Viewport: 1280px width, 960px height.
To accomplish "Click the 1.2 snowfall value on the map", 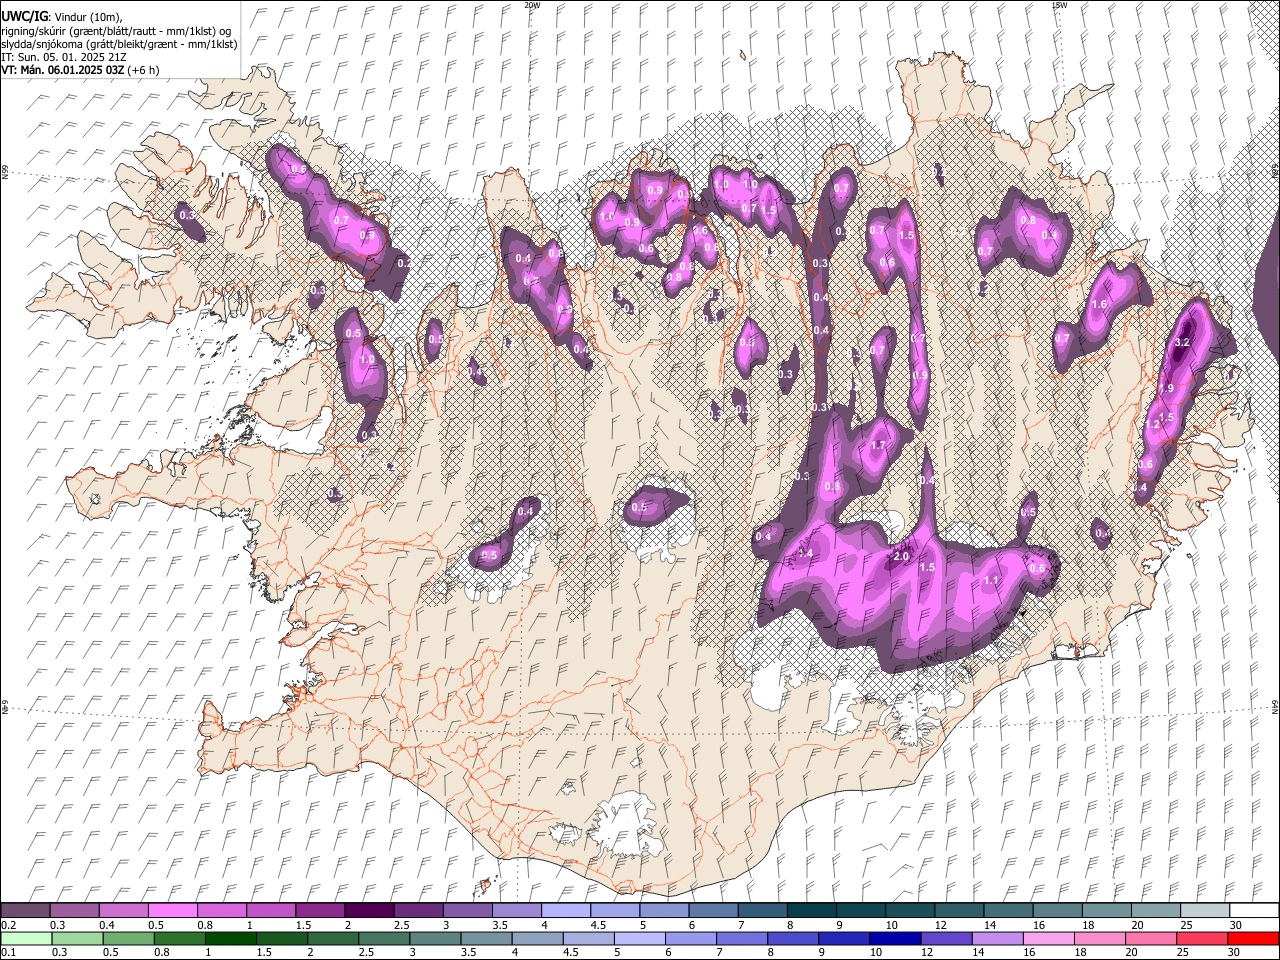I will pyautogui.click(x=1152, y=425).
